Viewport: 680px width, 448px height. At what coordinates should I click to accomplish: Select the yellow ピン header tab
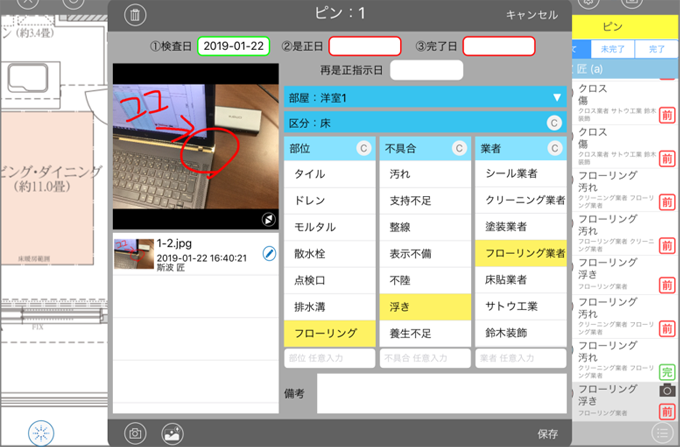pos(625,27)
